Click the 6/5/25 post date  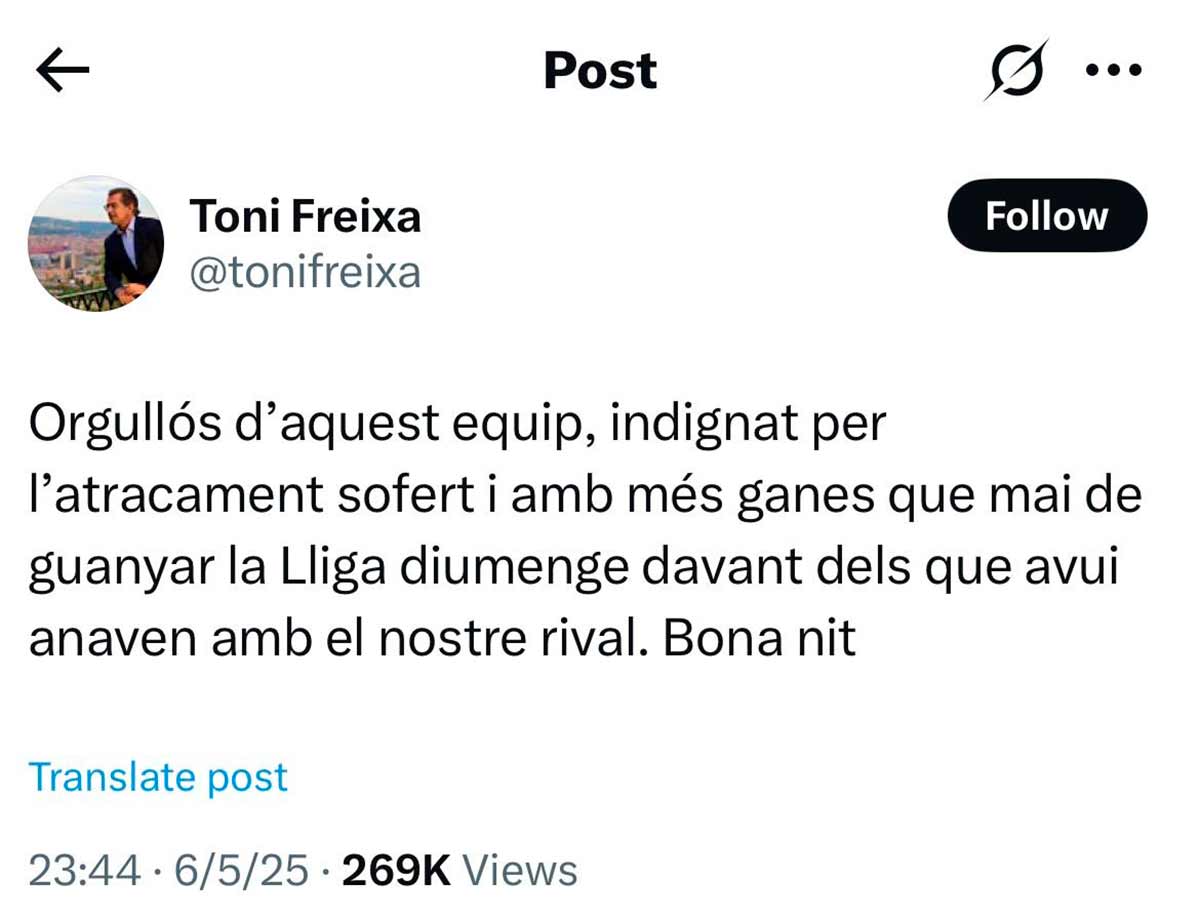241,870
